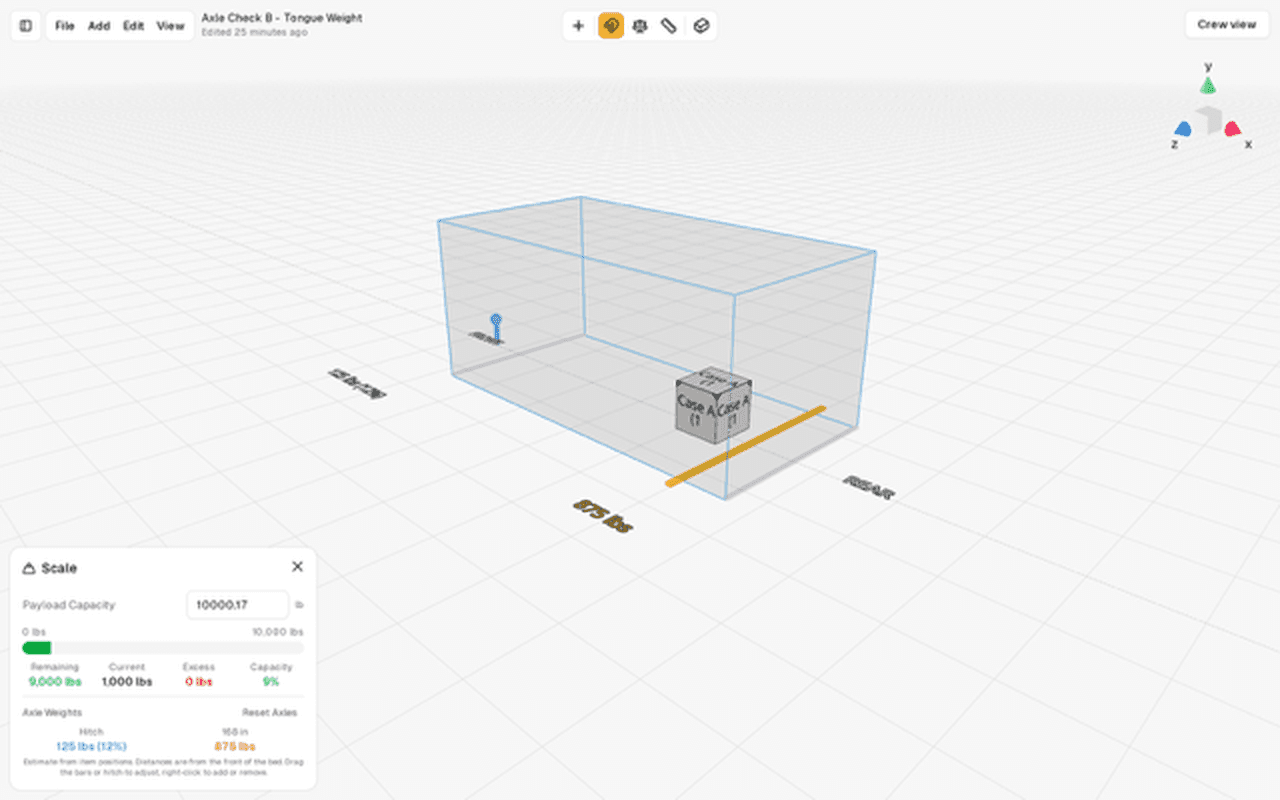Select the Case A box in trailer
1280x800 pixels.
713,400
